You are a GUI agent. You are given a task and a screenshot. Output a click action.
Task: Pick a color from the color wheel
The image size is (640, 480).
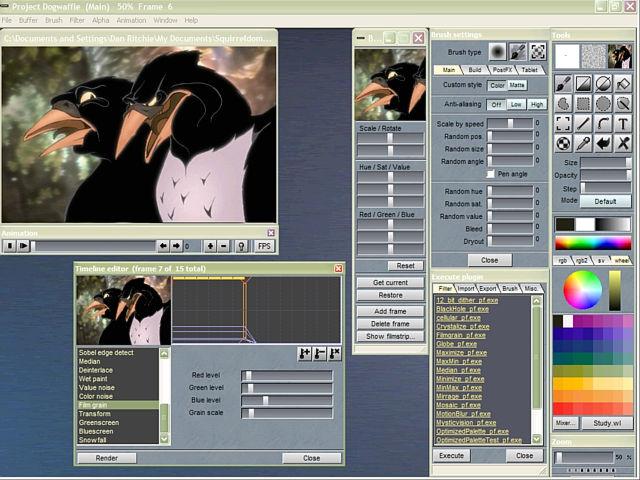[x=582, y=290]
